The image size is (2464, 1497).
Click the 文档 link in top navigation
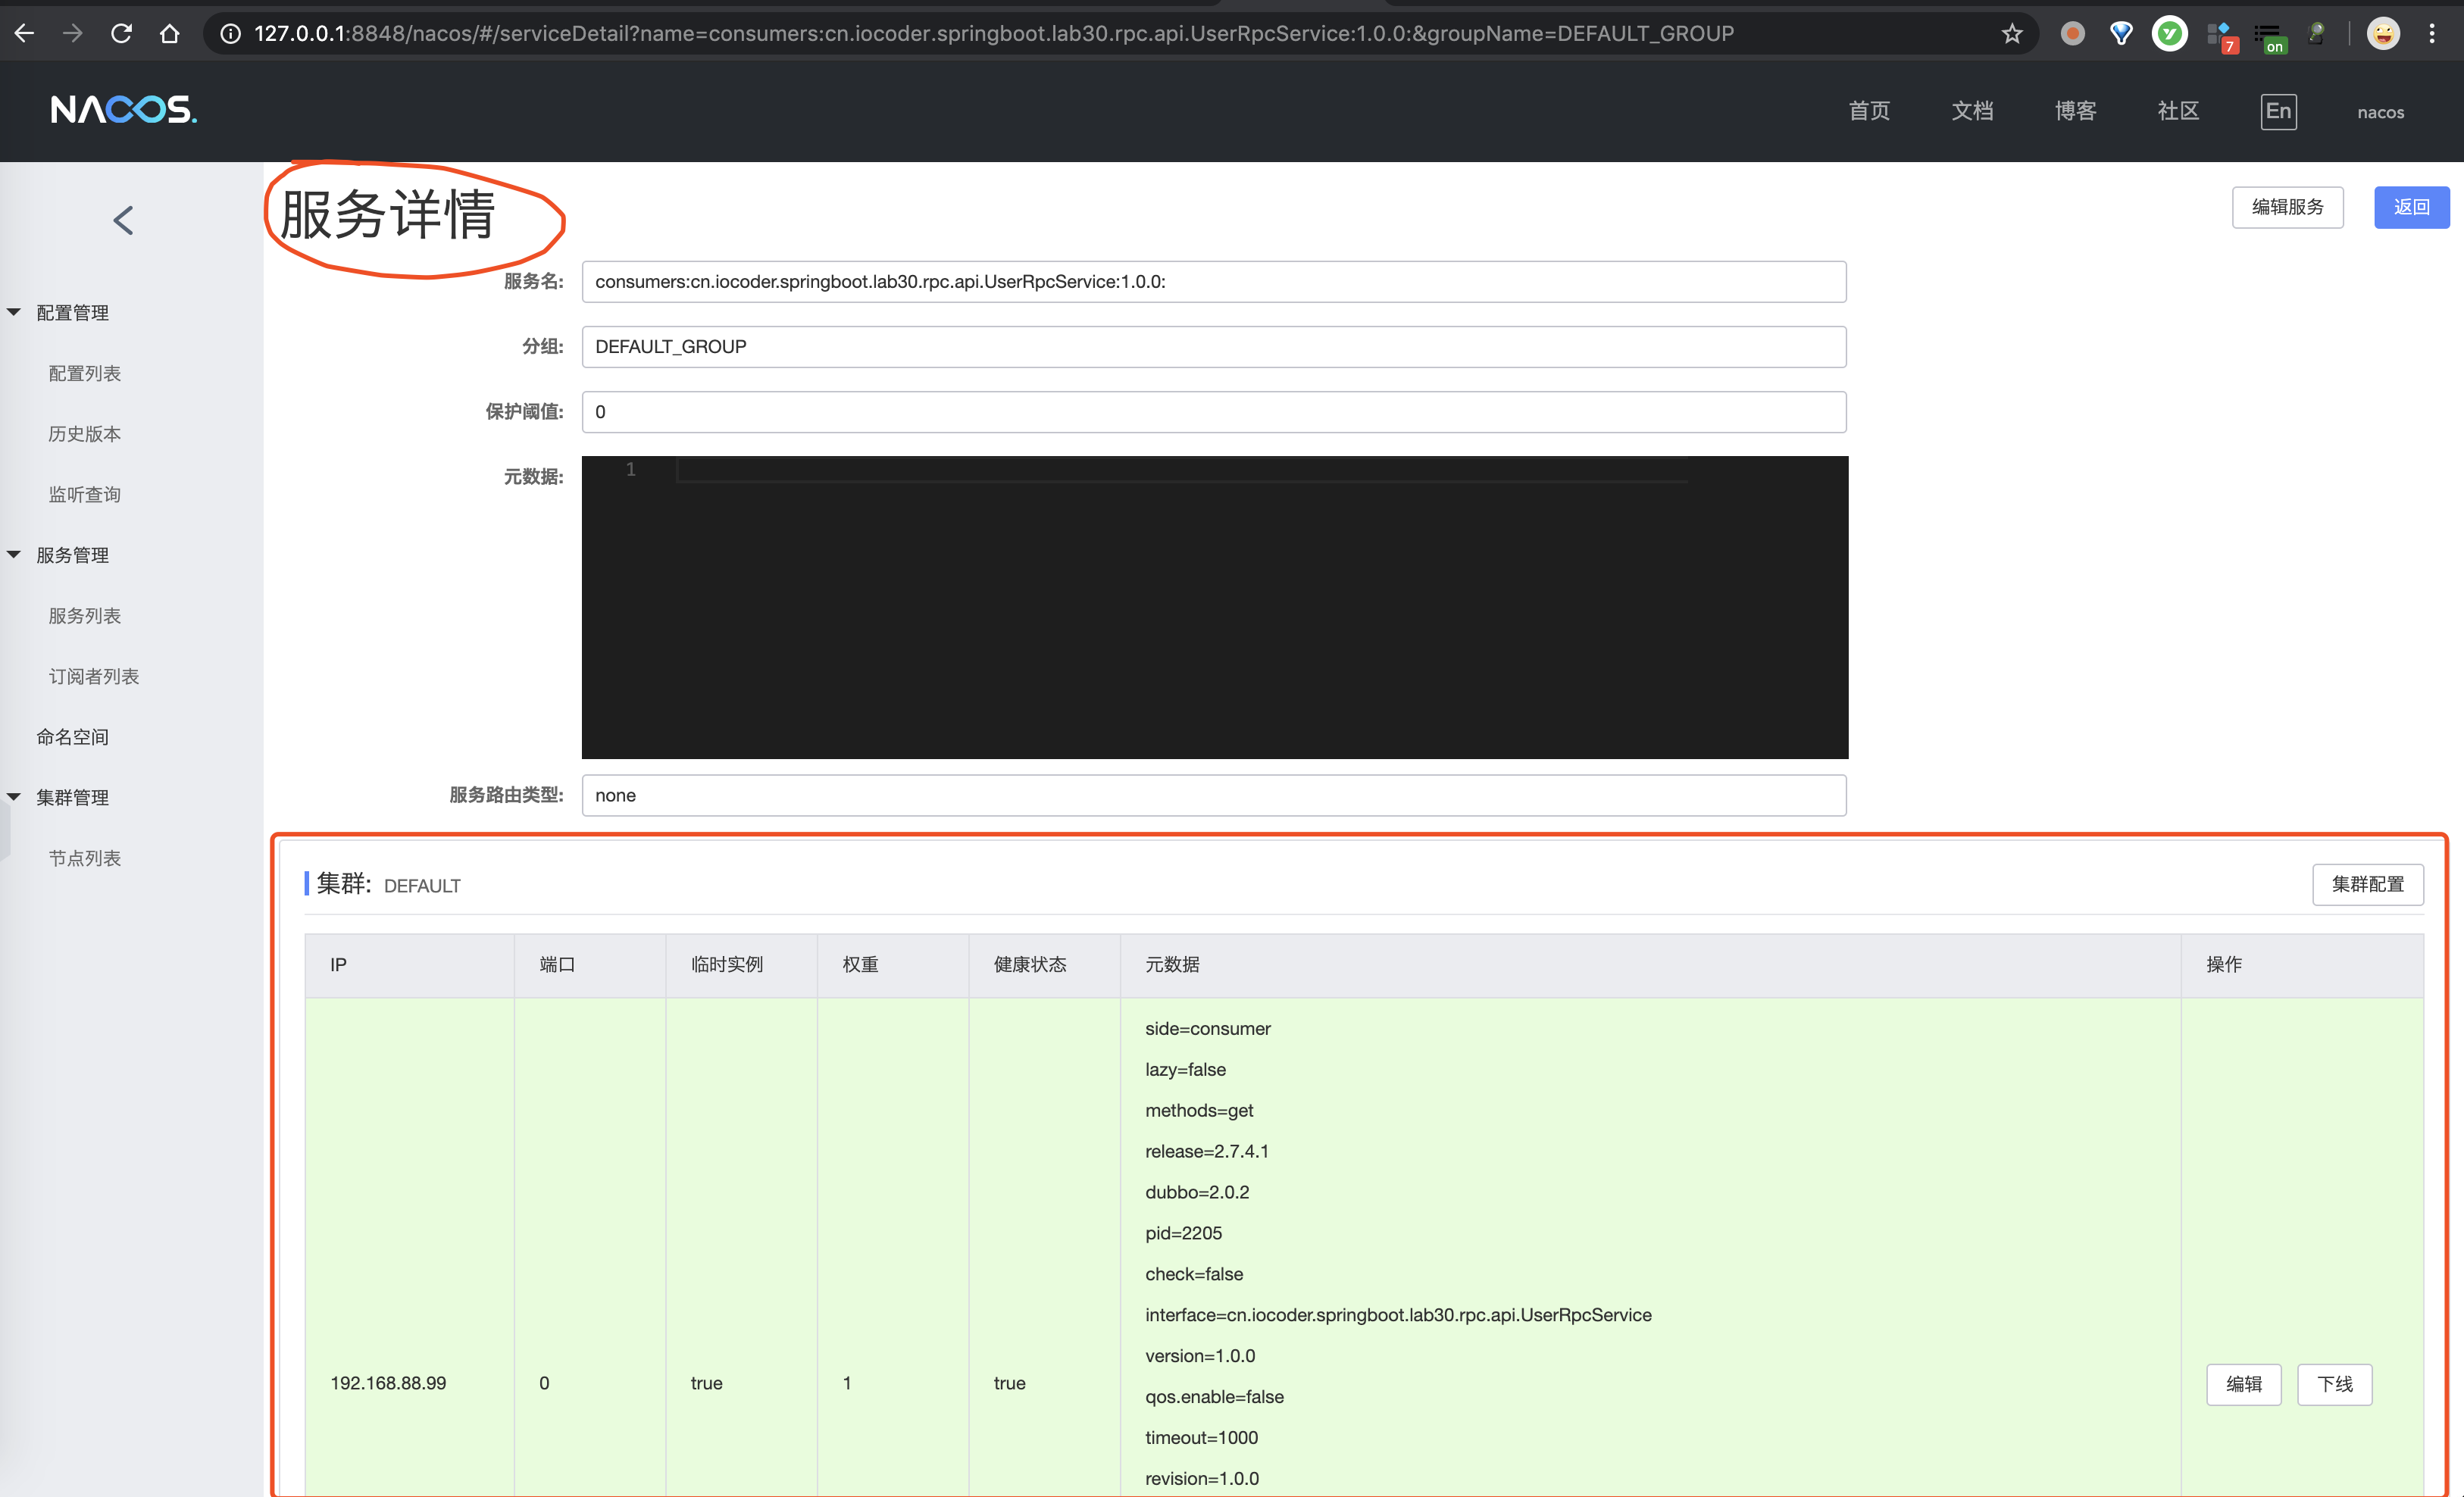pos(1971,111)
